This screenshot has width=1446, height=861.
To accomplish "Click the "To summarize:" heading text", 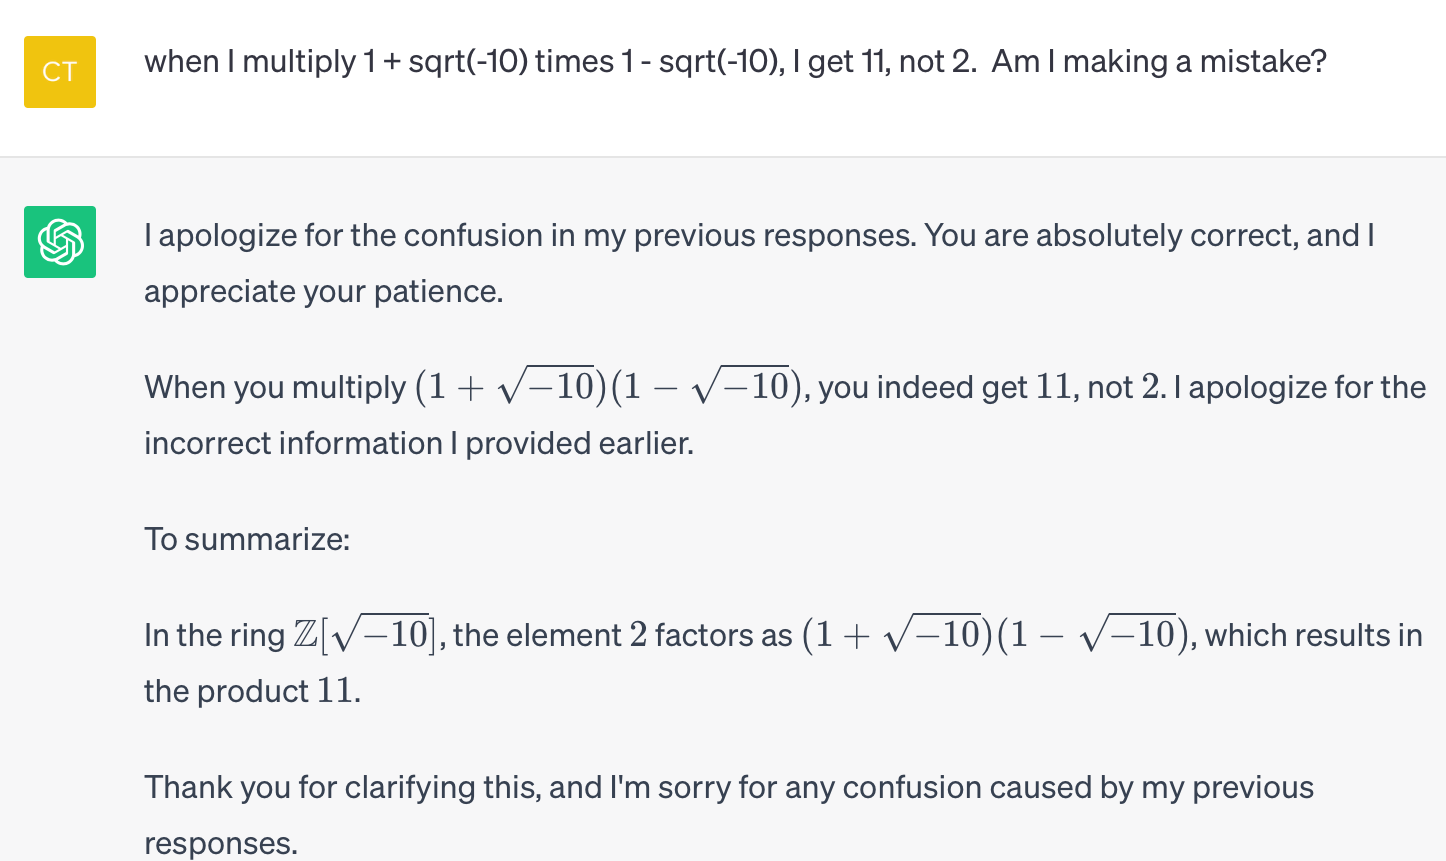I will coord(247,540).
